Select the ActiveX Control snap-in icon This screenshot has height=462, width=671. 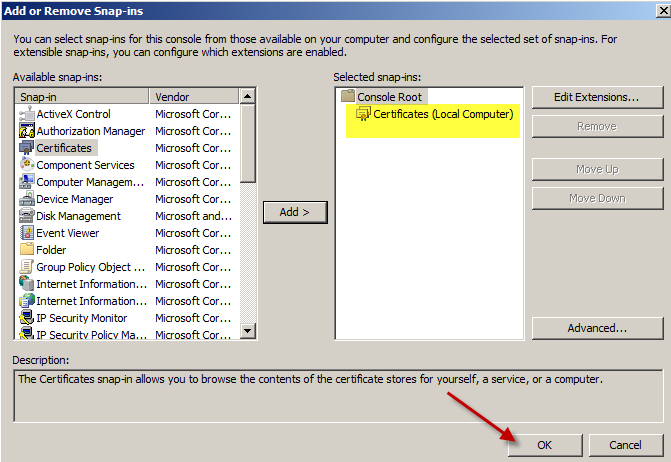[27, 114]
